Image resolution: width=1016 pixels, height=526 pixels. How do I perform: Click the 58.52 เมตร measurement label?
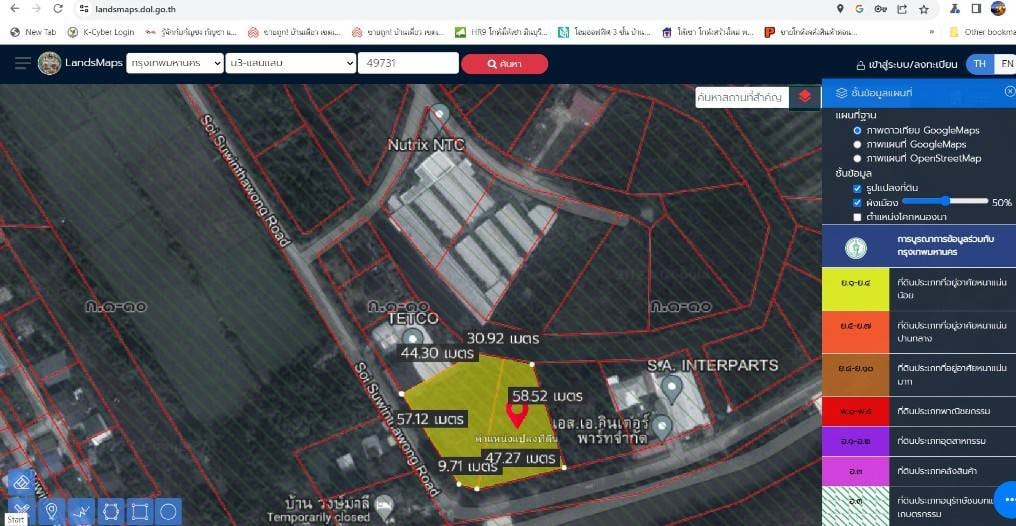[x=548, y=396]
